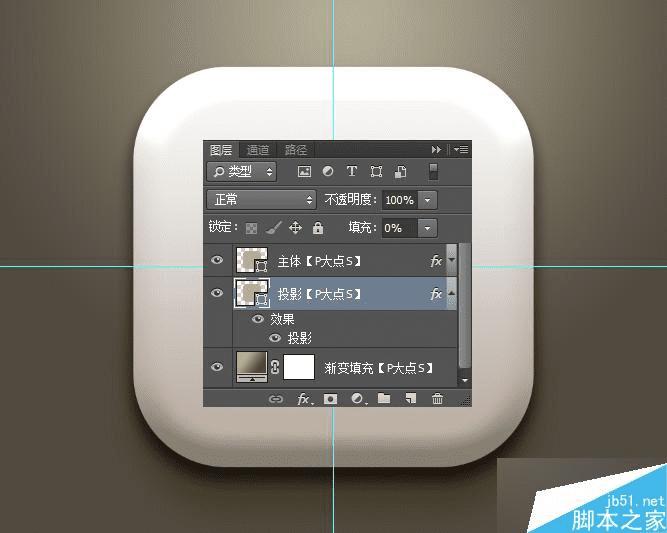
Task: Toggle link between gradient and mask
Action: [275, 367]
